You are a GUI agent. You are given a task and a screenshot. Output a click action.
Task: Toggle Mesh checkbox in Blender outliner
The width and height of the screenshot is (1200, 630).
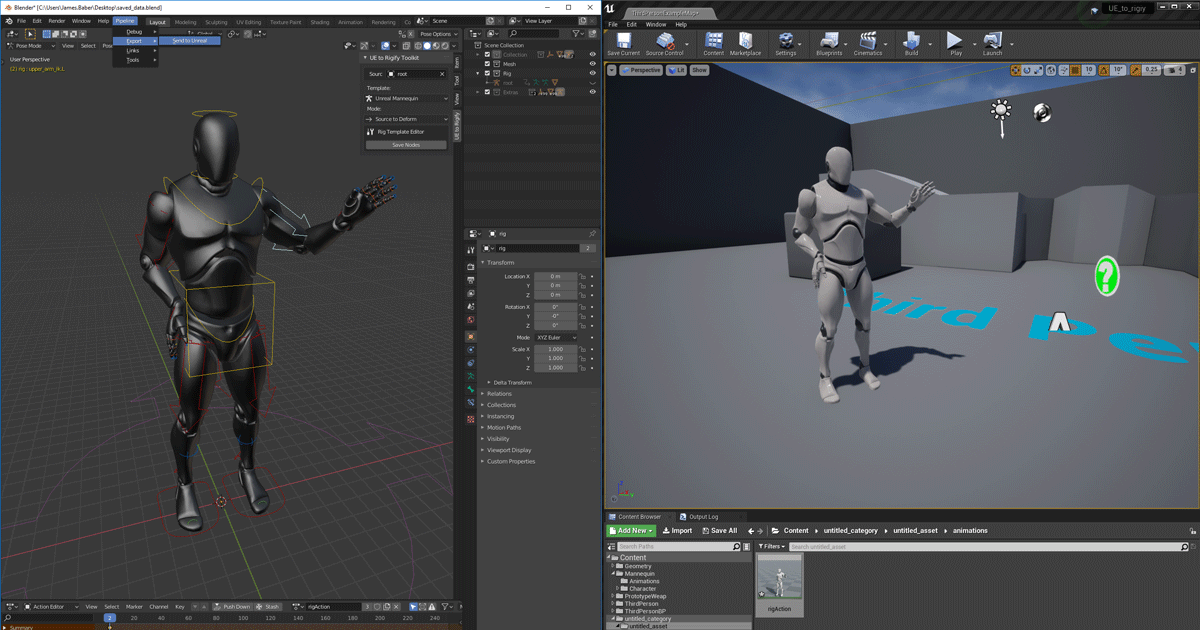[x=488, y=64]
